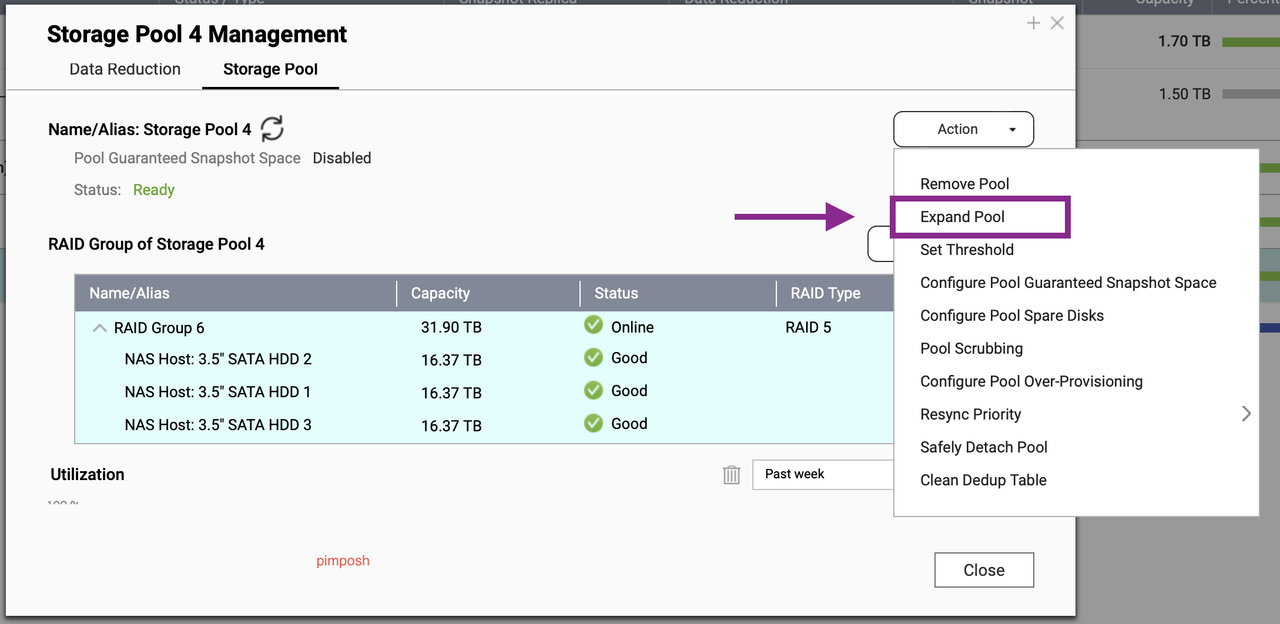The width and height of the screenshot is (1280, 624).
Task: Click the 1.50 TB gray usage bar
Action: coord(1251,94)
